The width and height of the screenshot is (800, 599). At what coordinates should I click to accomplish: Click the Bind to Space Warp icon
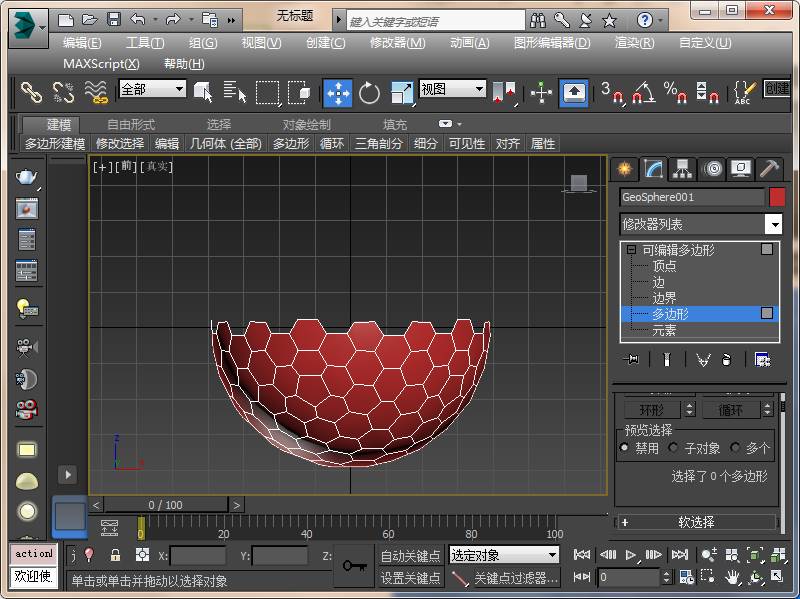[x=96, y=93]
